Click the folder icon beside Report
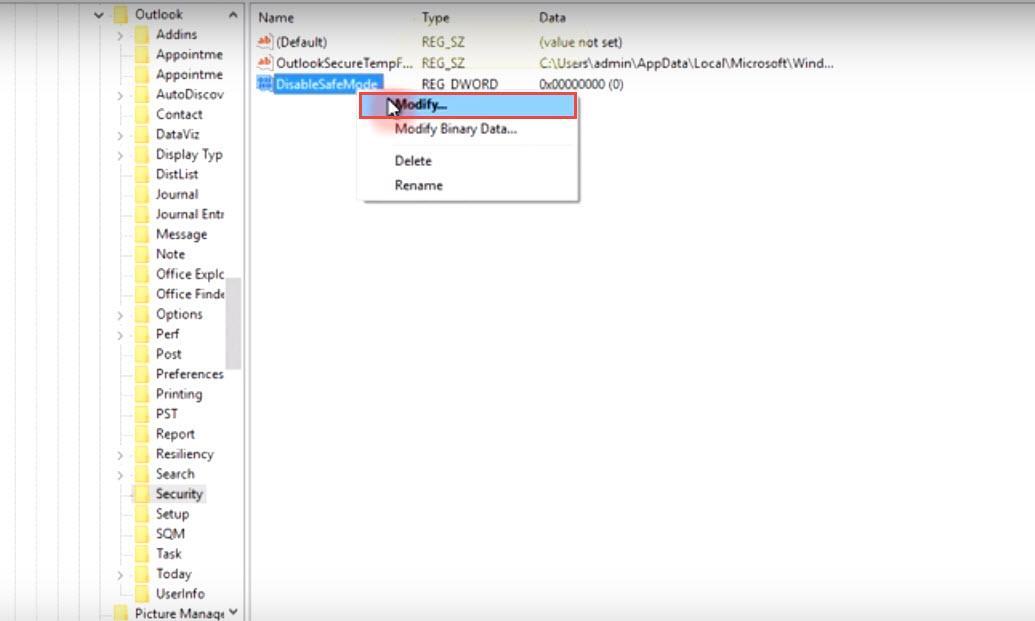The image size is (1035, 621). [x=142, y=434]
